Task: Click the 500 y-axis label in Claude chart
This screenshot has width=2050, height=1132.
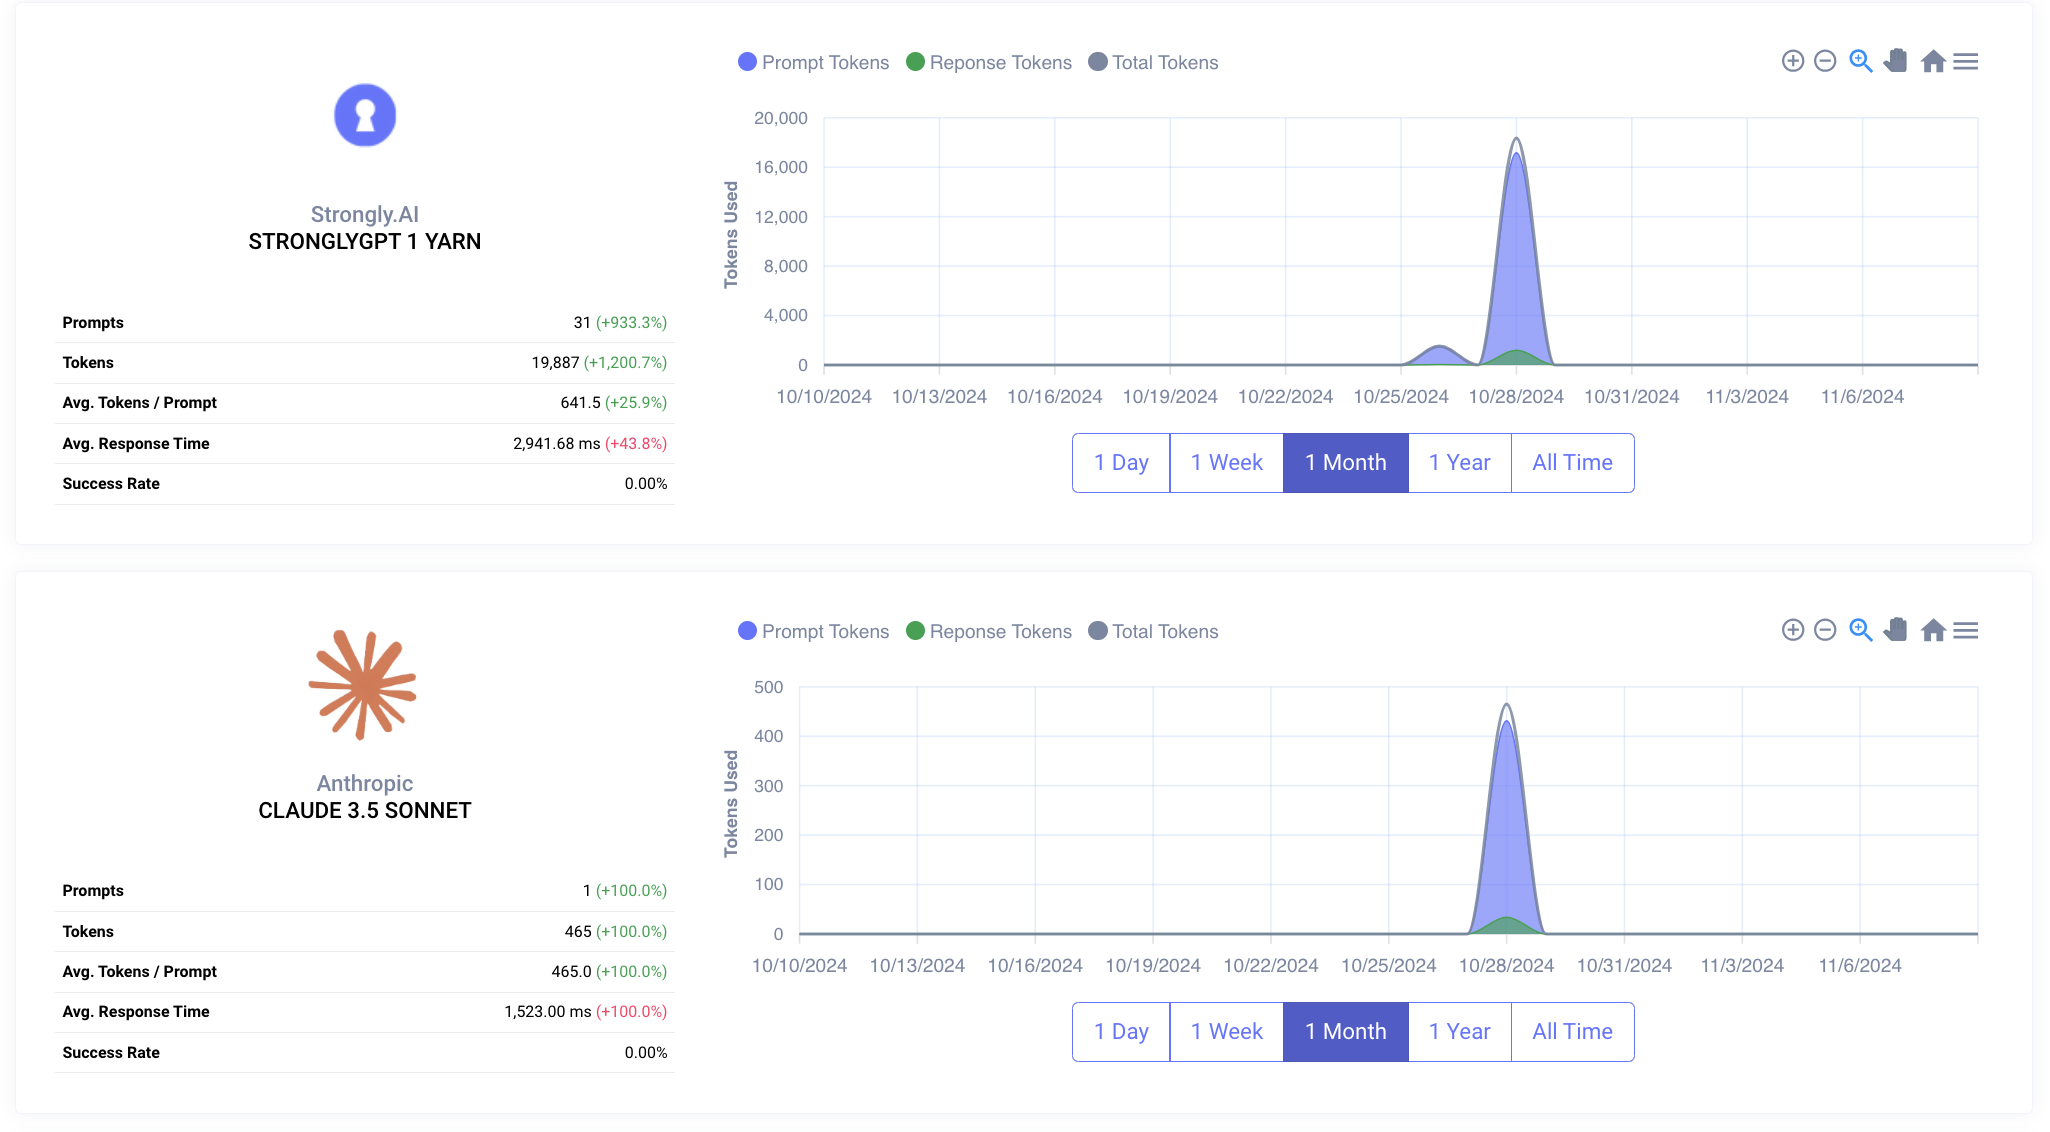Action: (x=769, y=687)
